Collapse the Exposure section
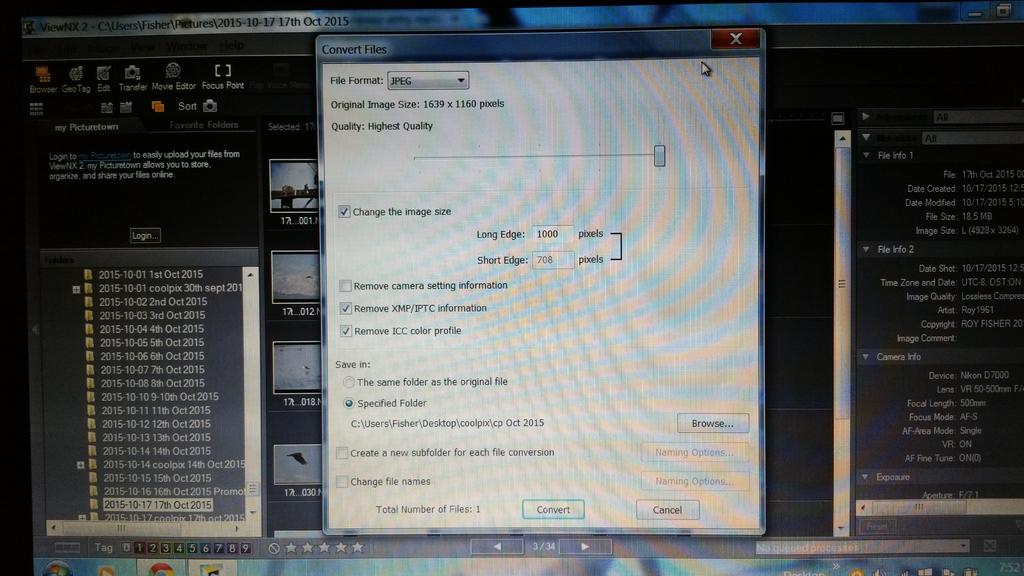Image resolution: width=1024 pixels, height=576 pixels. click(x=865, y=477)
